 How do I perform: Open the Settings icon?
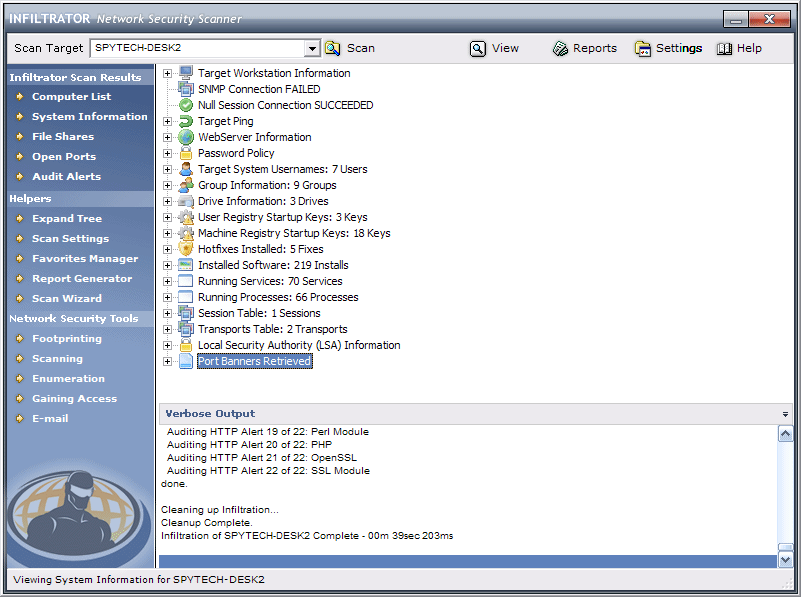pyautogui.click(x=640, y=47)
